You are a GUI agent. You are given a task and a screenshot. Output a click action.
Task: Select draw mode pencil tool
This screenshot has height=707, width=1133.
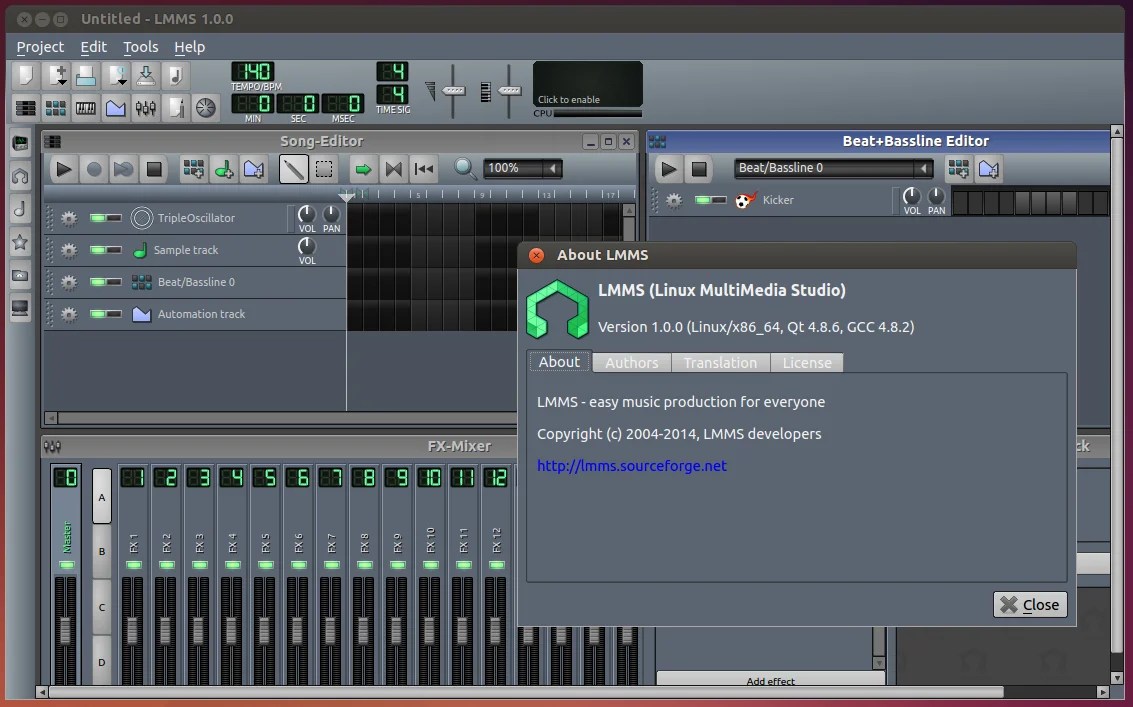293,169
